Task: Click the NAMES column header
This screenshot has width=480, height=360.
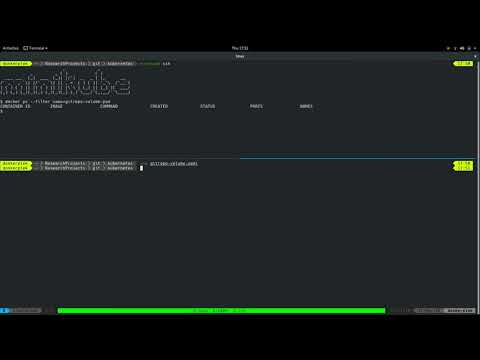Action: tap(306, 106)
